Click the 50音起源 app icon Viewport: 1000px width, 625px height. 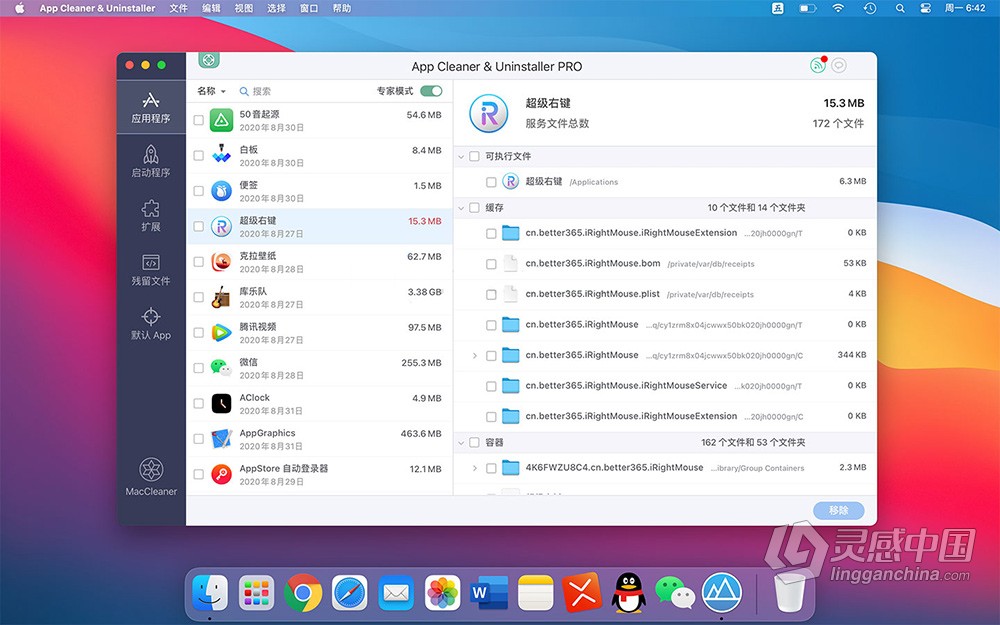(x=221, y=120)
